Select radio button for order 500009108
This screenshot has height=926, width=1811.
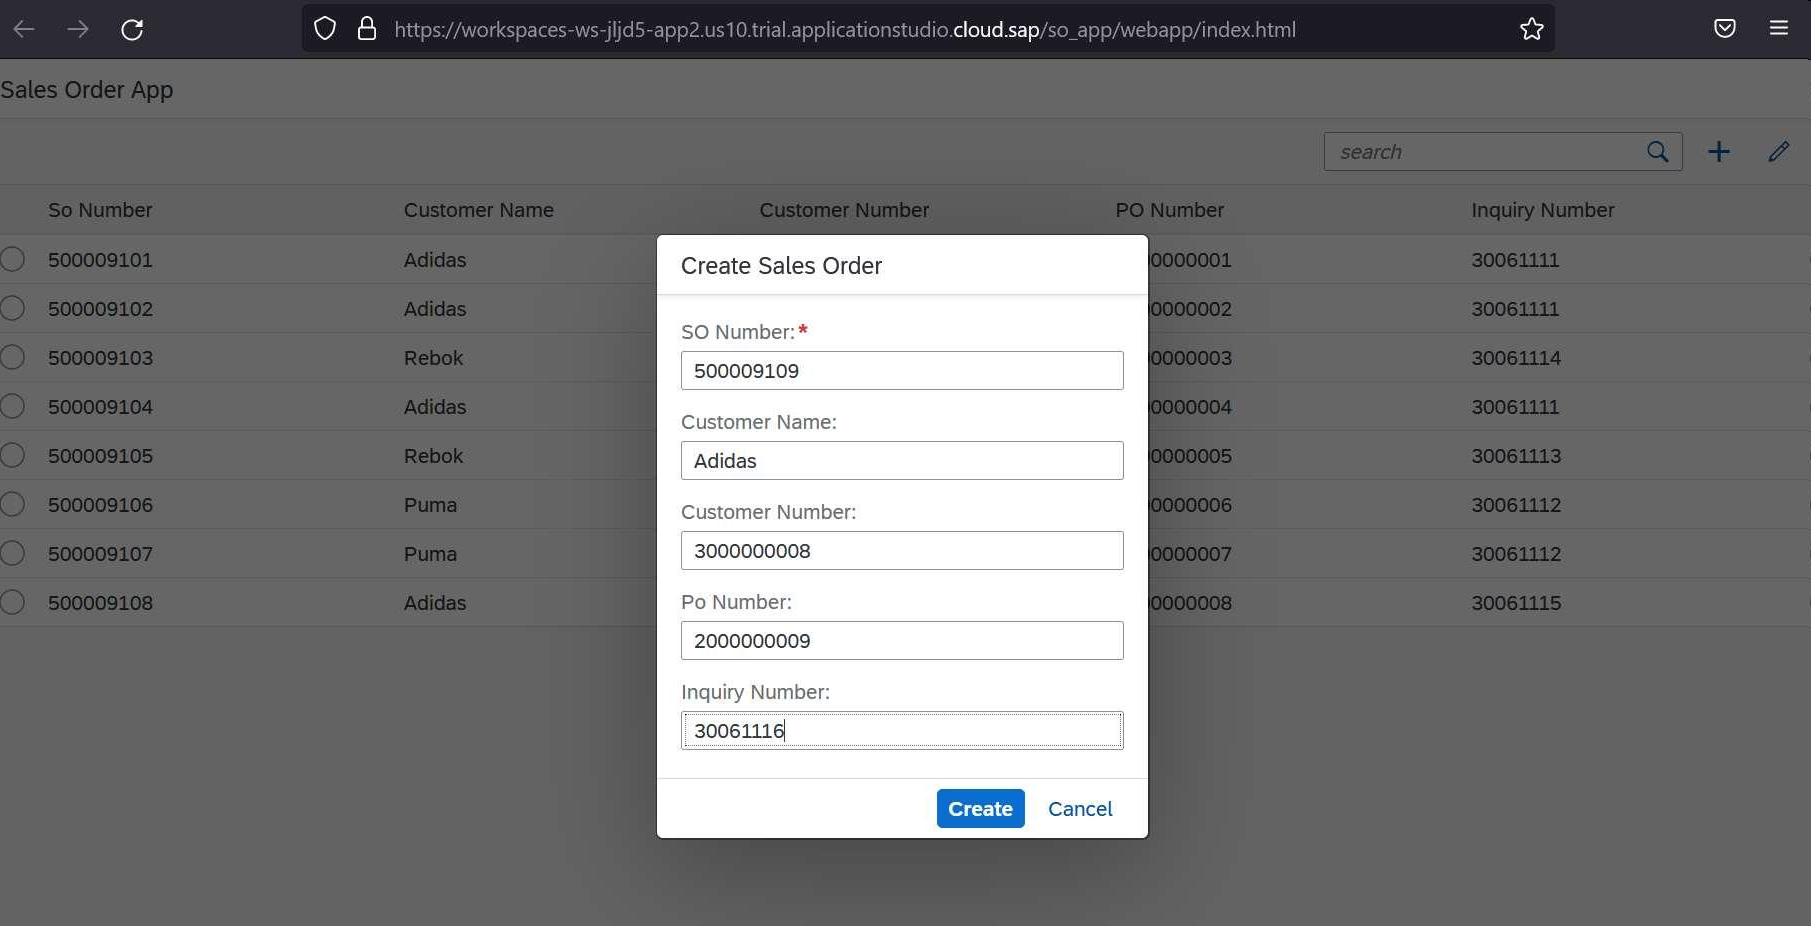click(x=13, y=603)
